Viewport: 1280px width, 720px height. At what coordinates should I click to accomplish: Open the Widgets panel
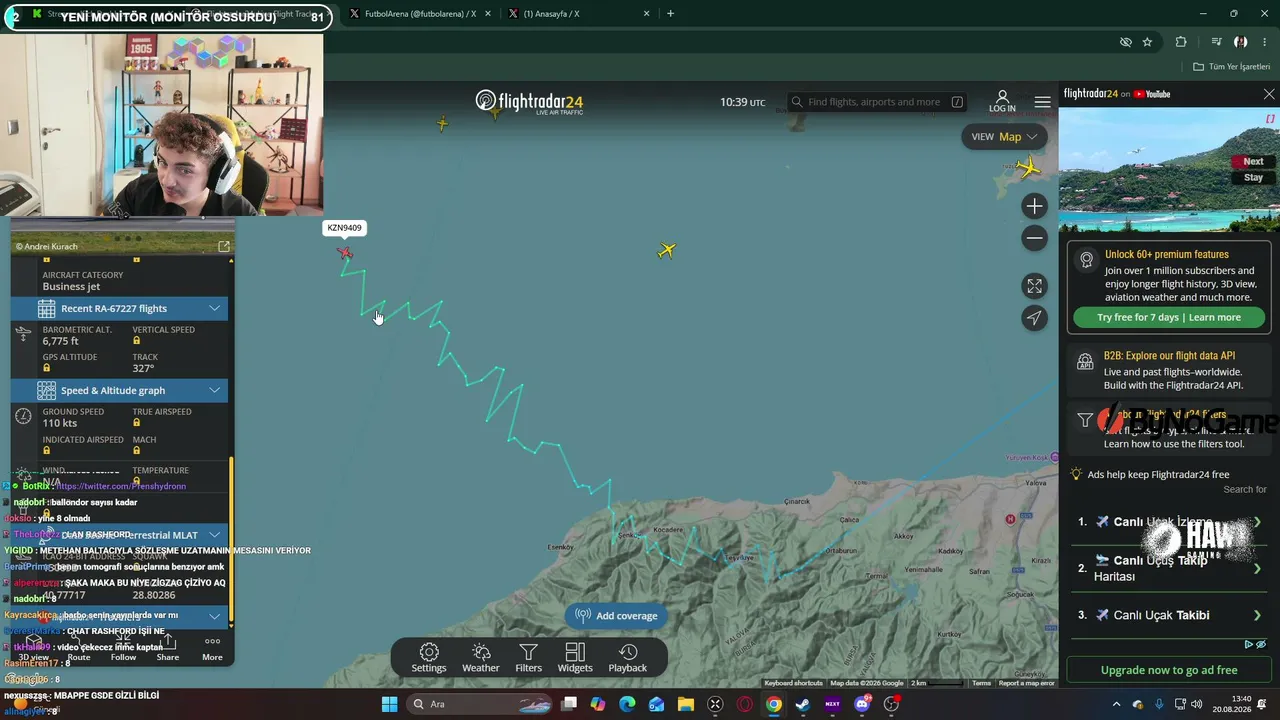coord(575,658)
